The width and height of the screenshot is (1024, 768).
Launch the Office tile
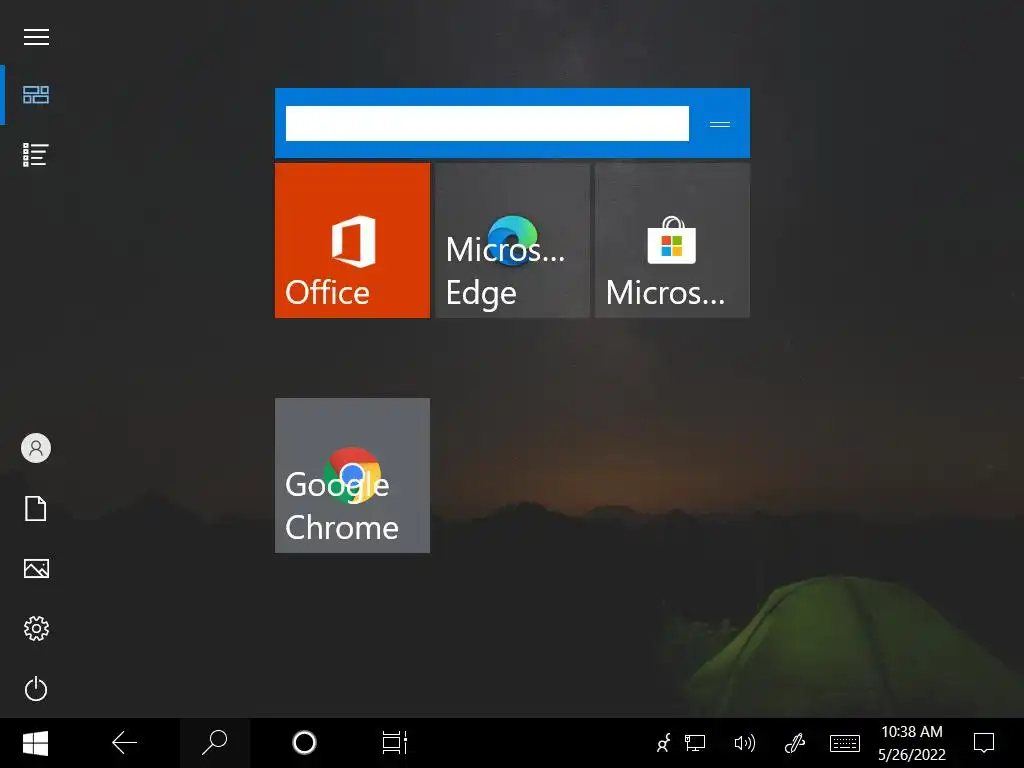coord(352,240)
